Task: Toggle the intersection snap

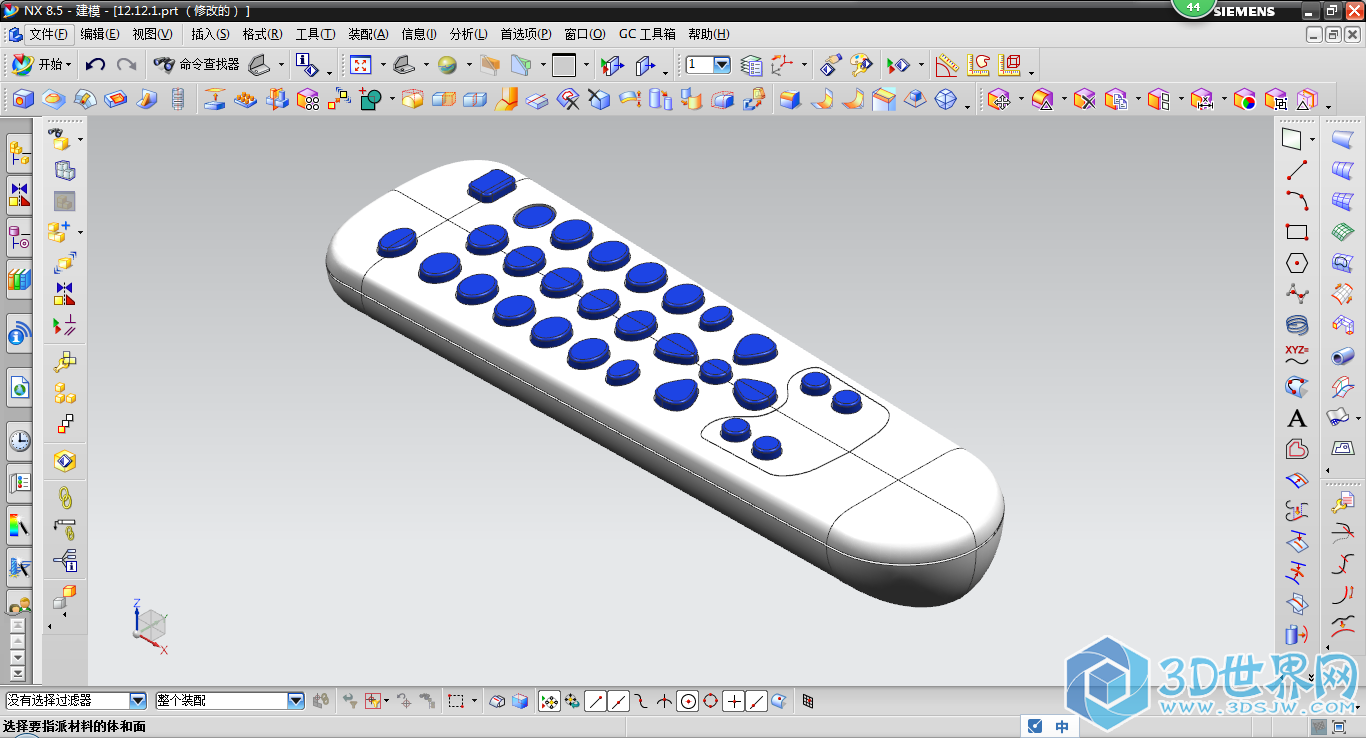Action: (665, 701)
